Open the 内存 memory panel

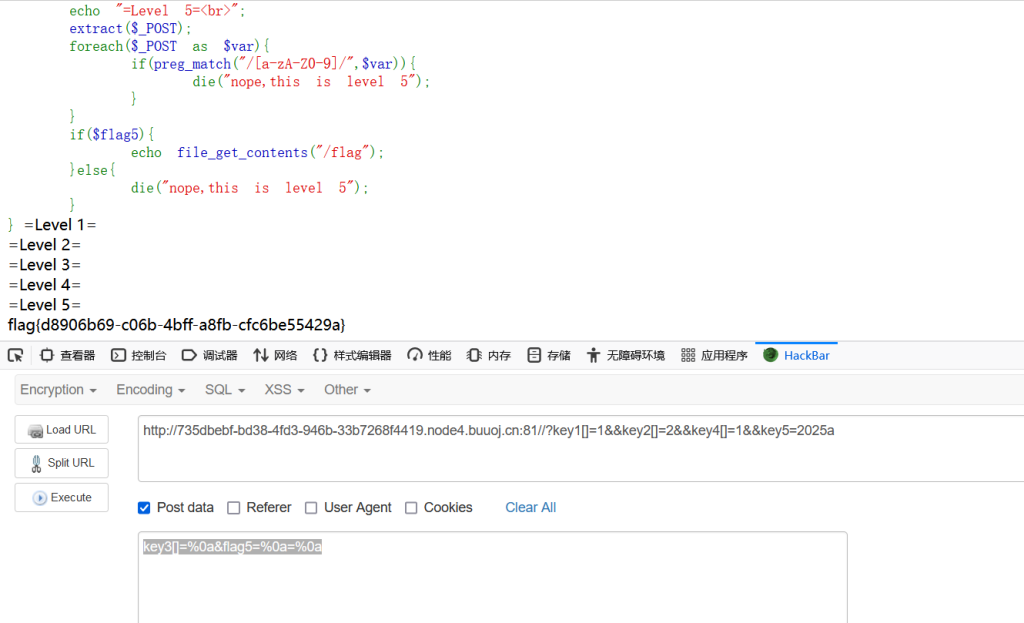489,355
